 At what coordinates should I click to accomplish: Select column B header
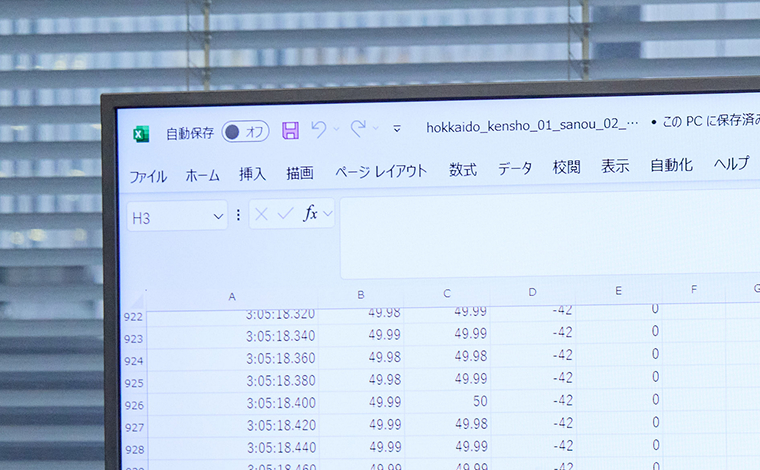coord(360,295)
